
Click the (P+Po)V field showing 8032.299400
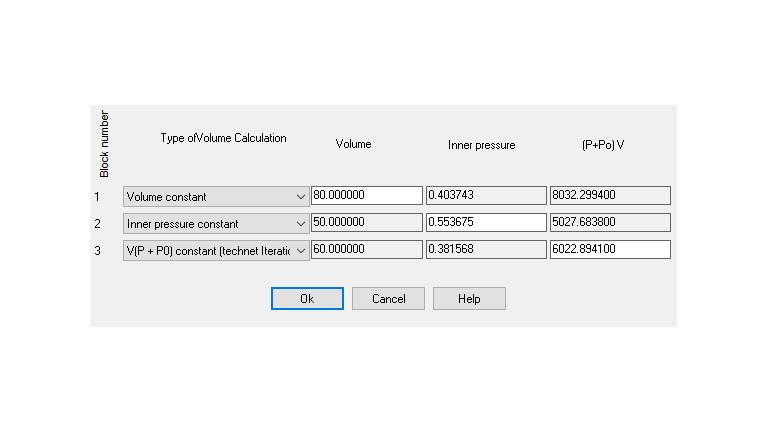610,196
